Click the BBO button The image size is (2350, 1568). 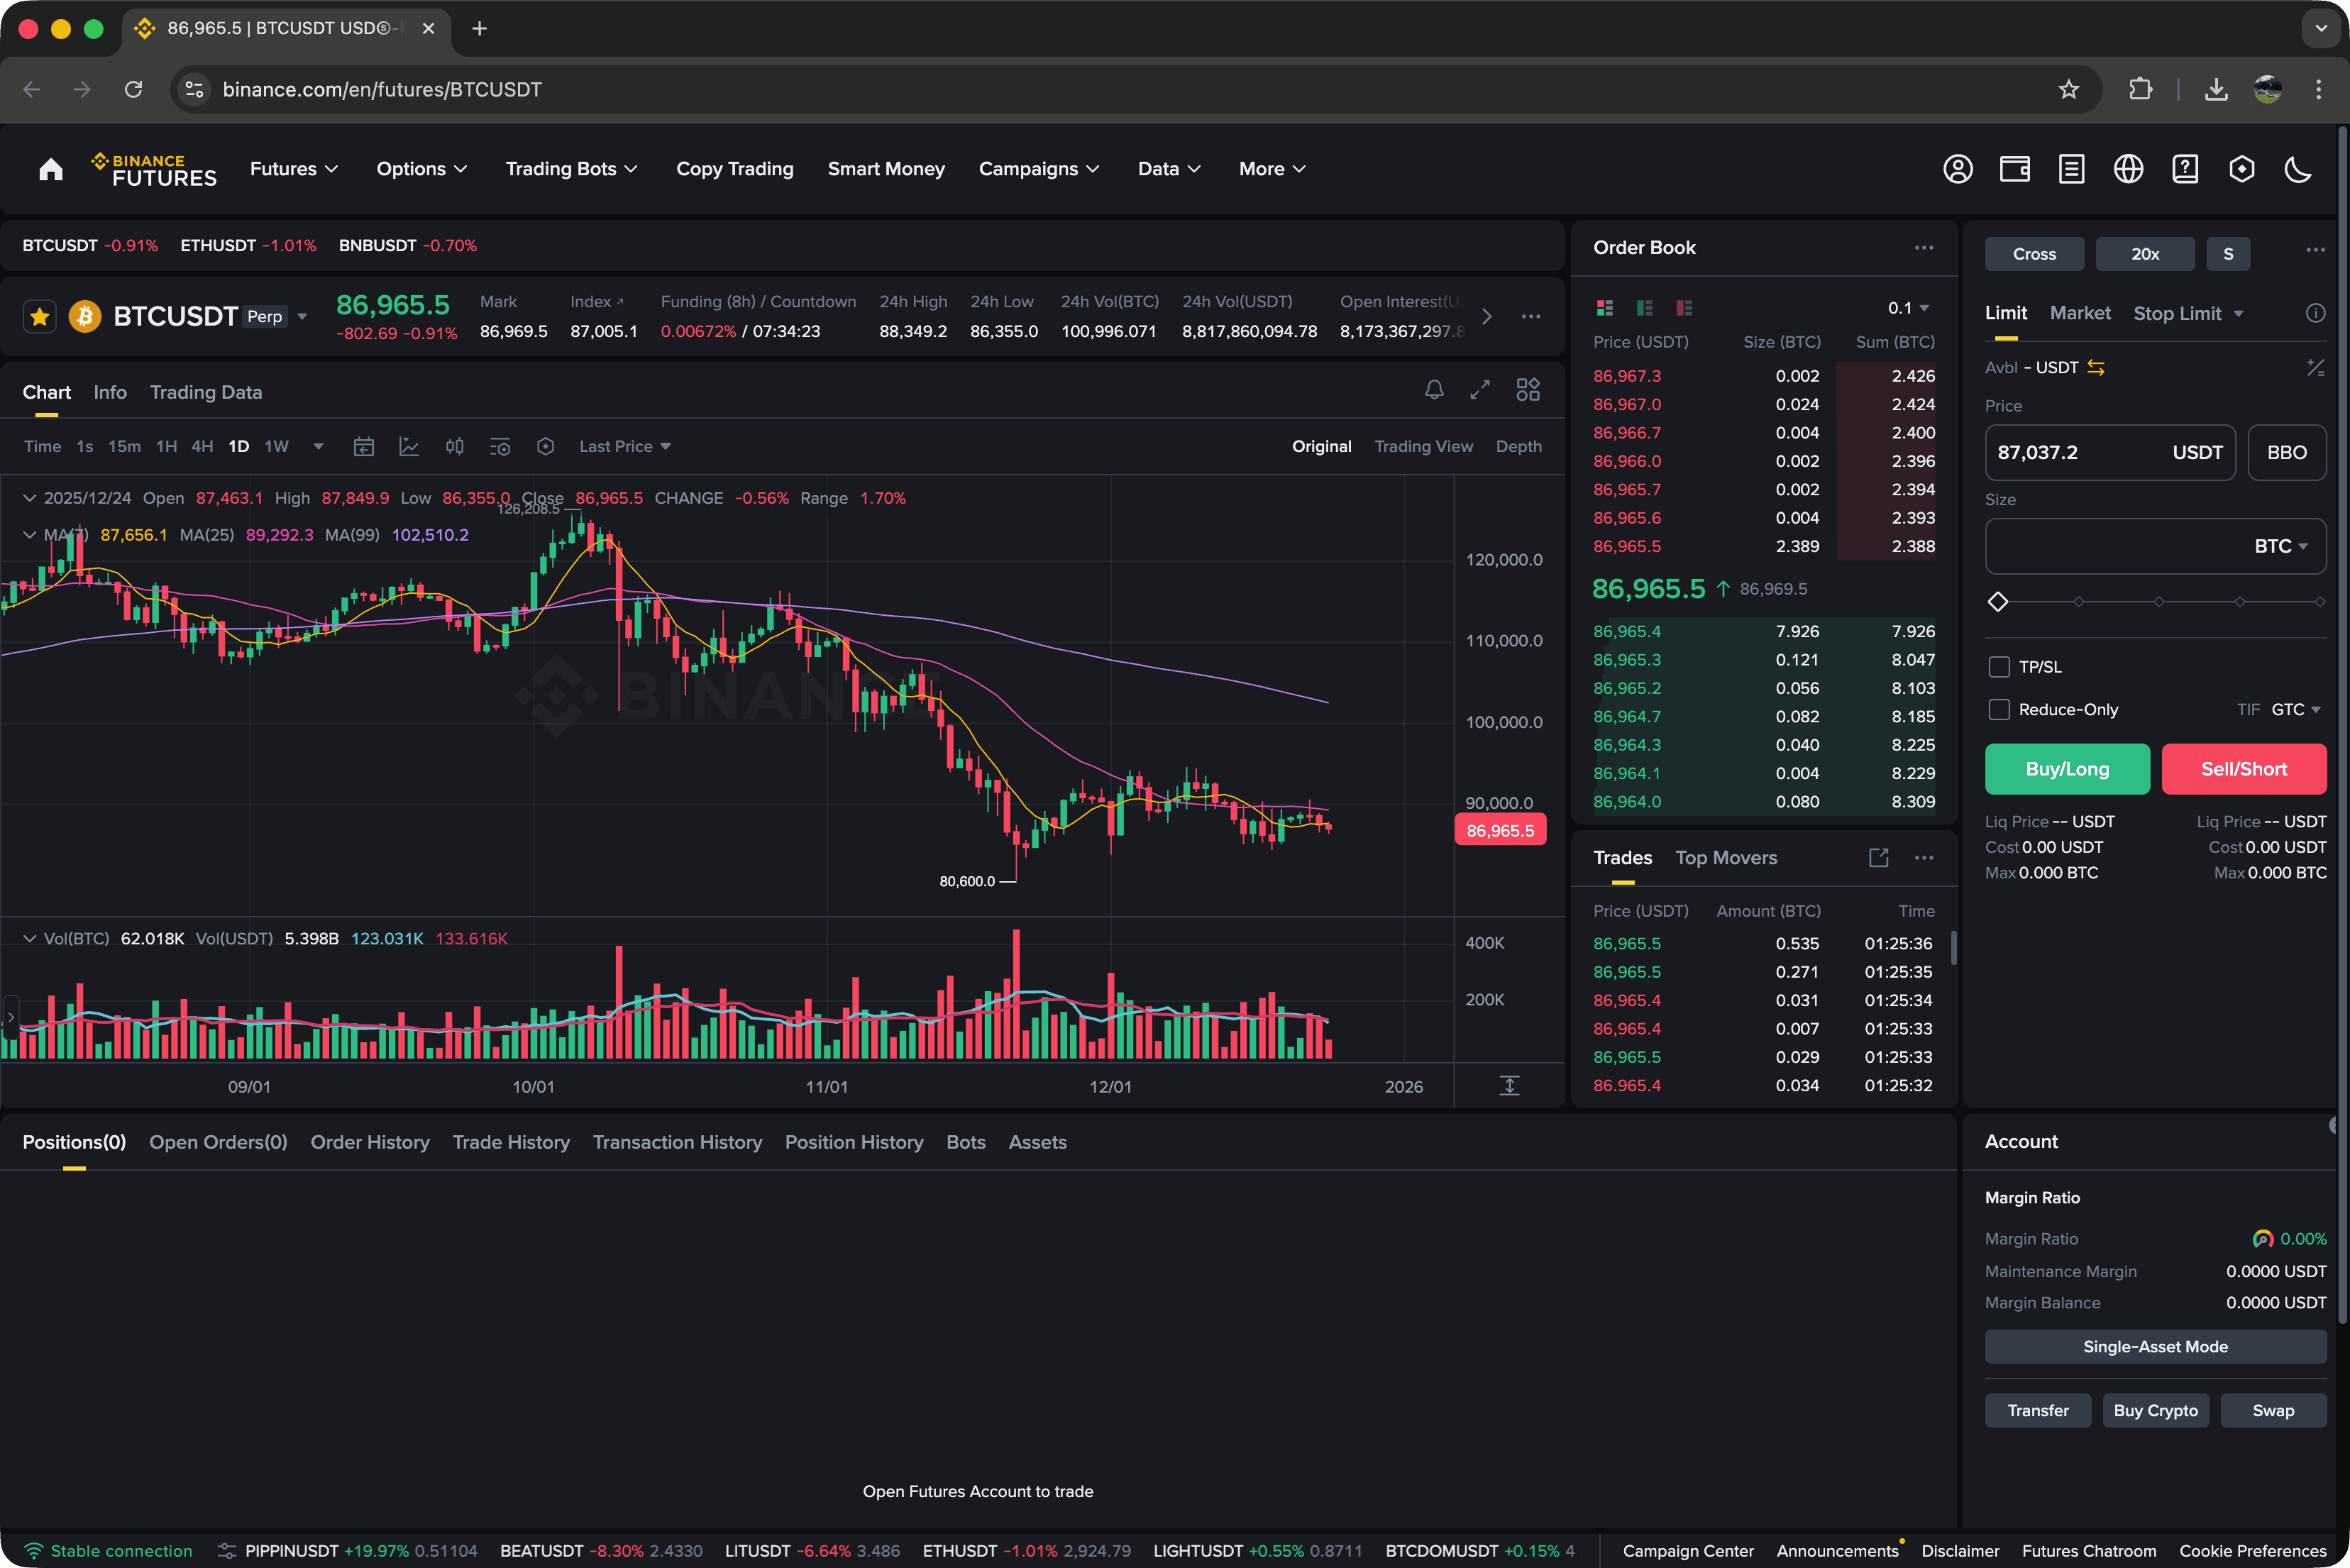click(x=2287, y=453)
